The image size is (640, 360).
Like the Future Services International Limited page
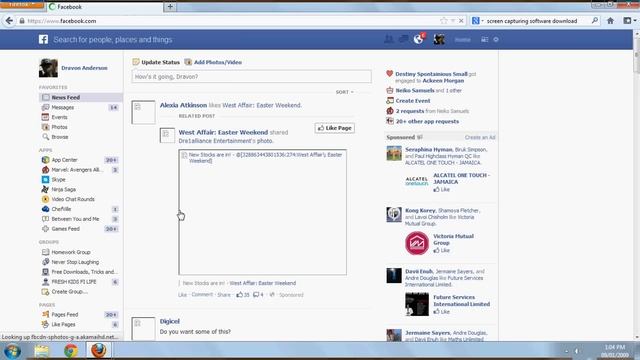(x=442, y=311)
